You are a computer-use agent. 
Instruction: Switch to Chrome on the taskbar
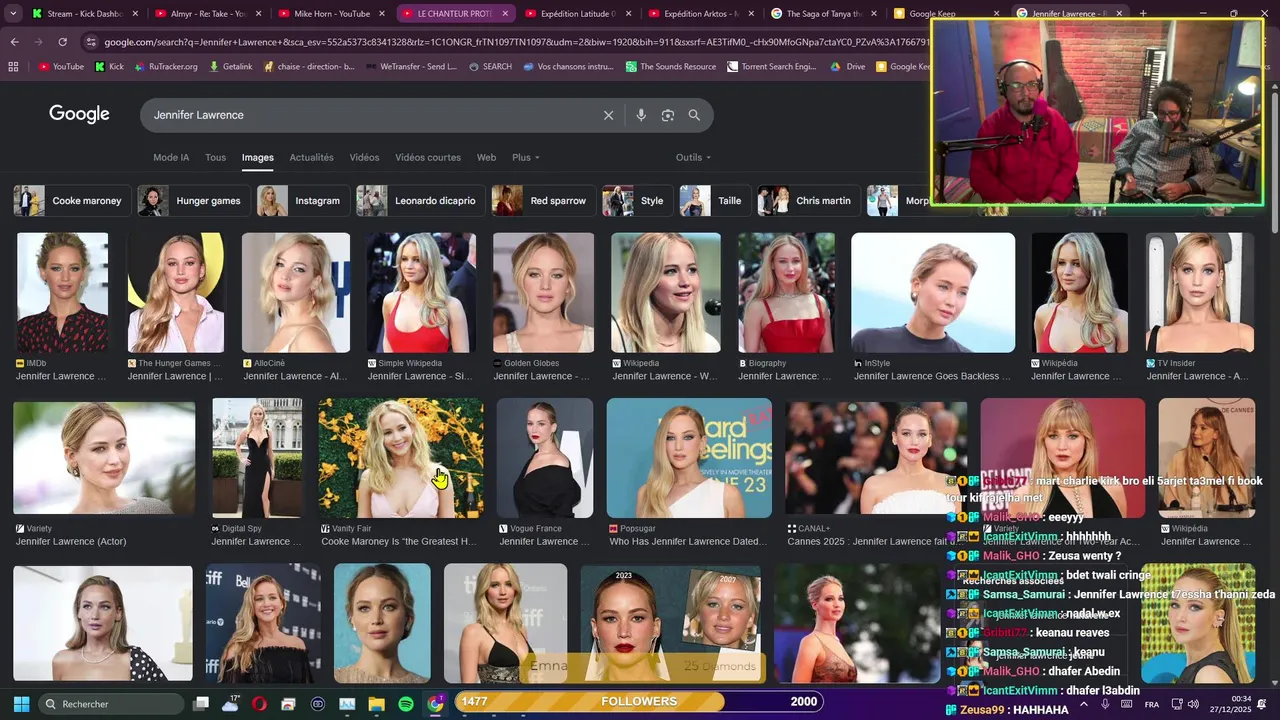[436, 704]
